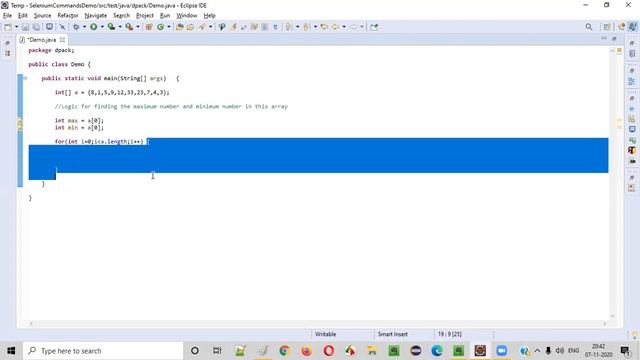Viewport: 640px width, 360px height.
Task: Collapse the main method fold marker
Action: coord(25,78)
